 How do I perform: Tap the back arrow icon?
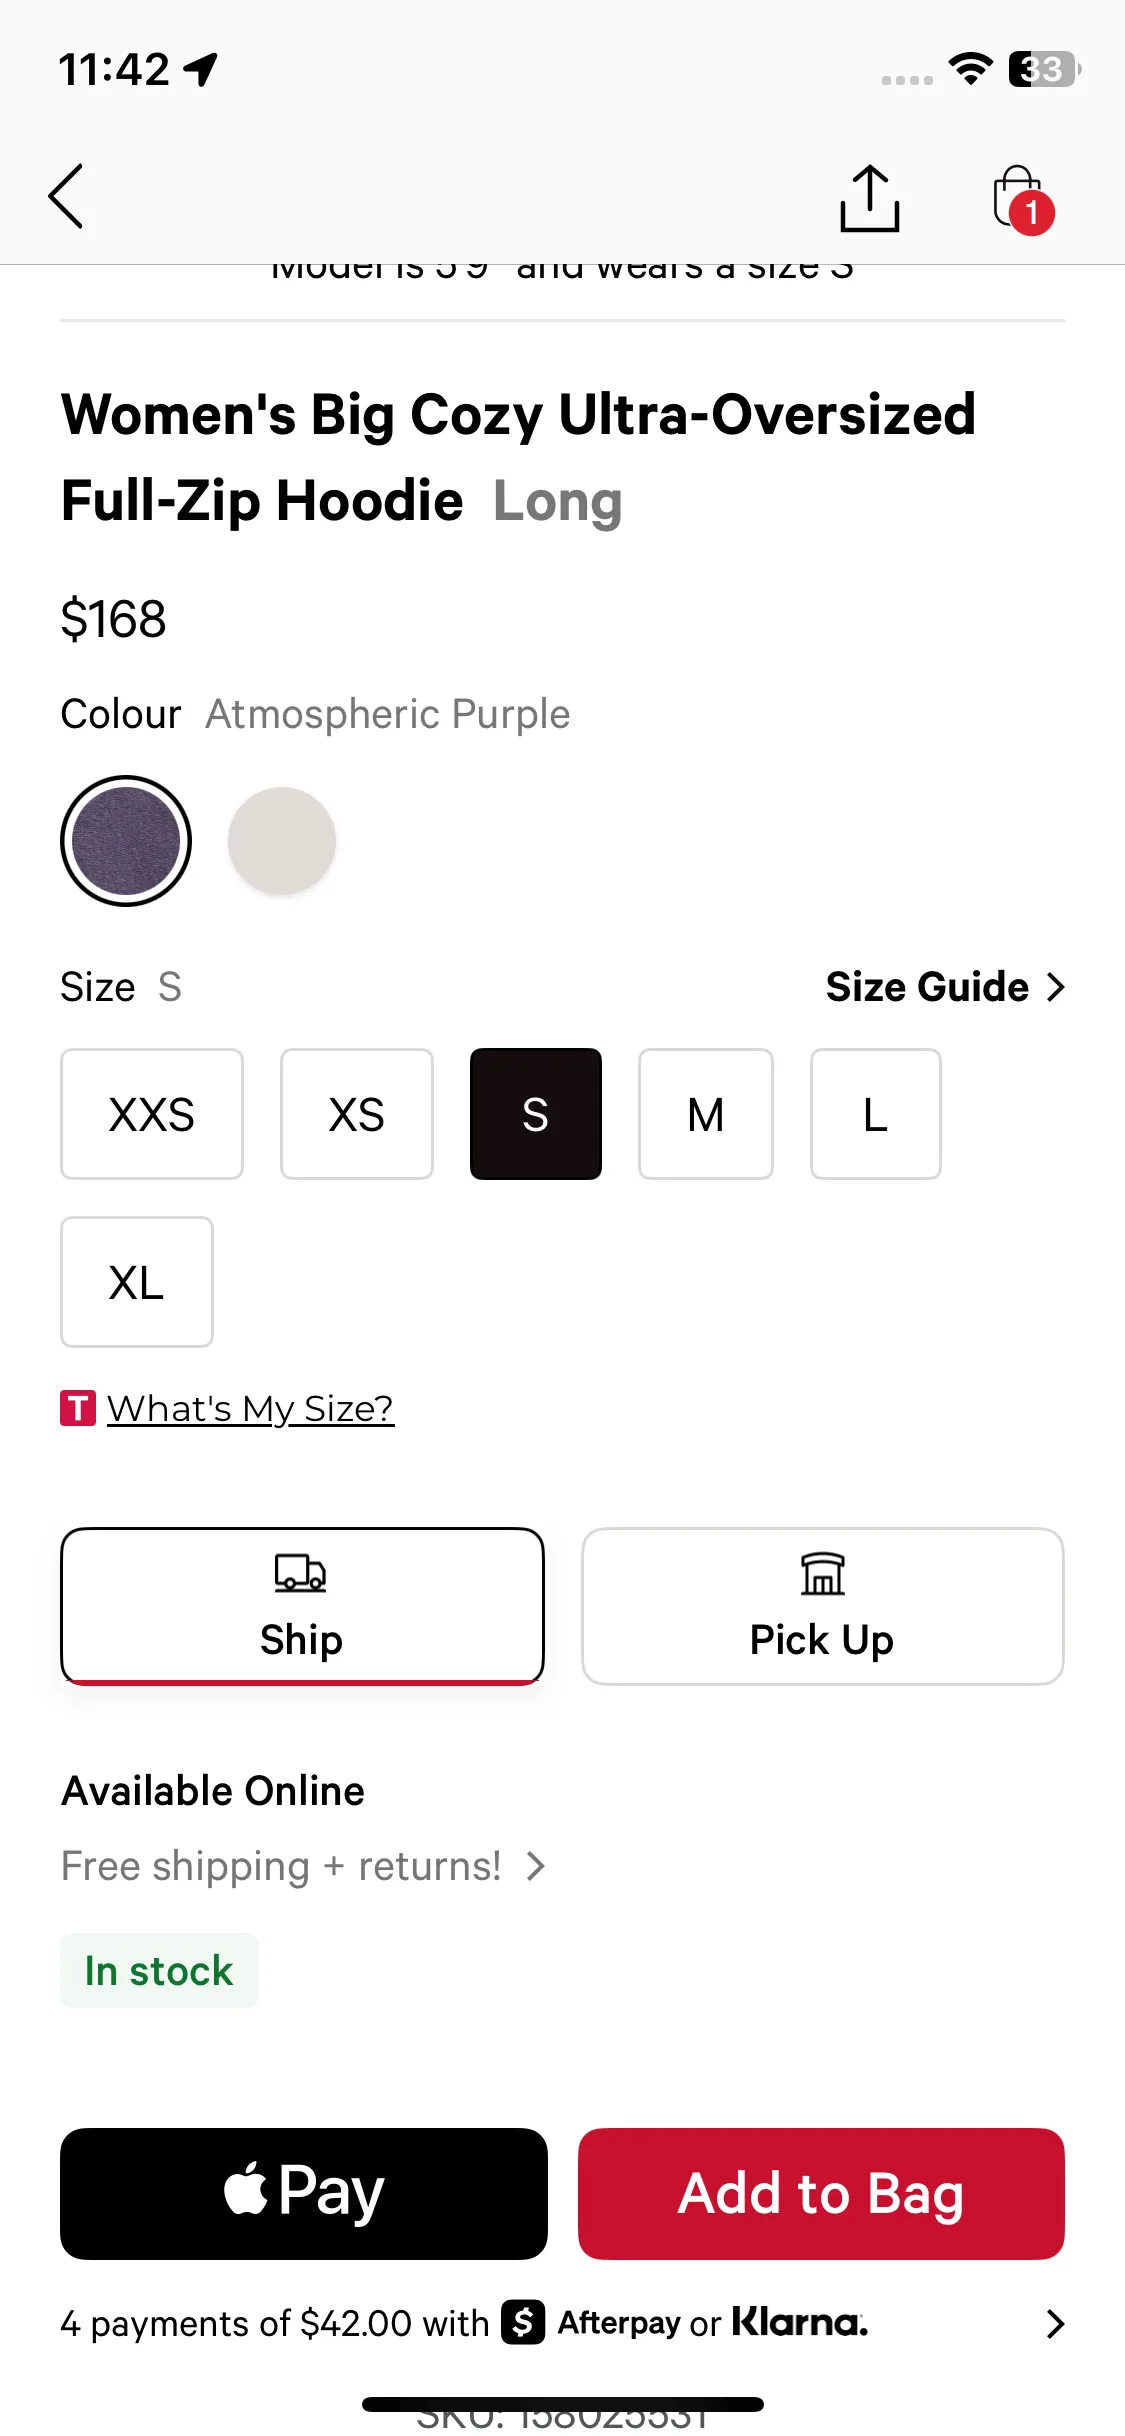pos(66,197)
